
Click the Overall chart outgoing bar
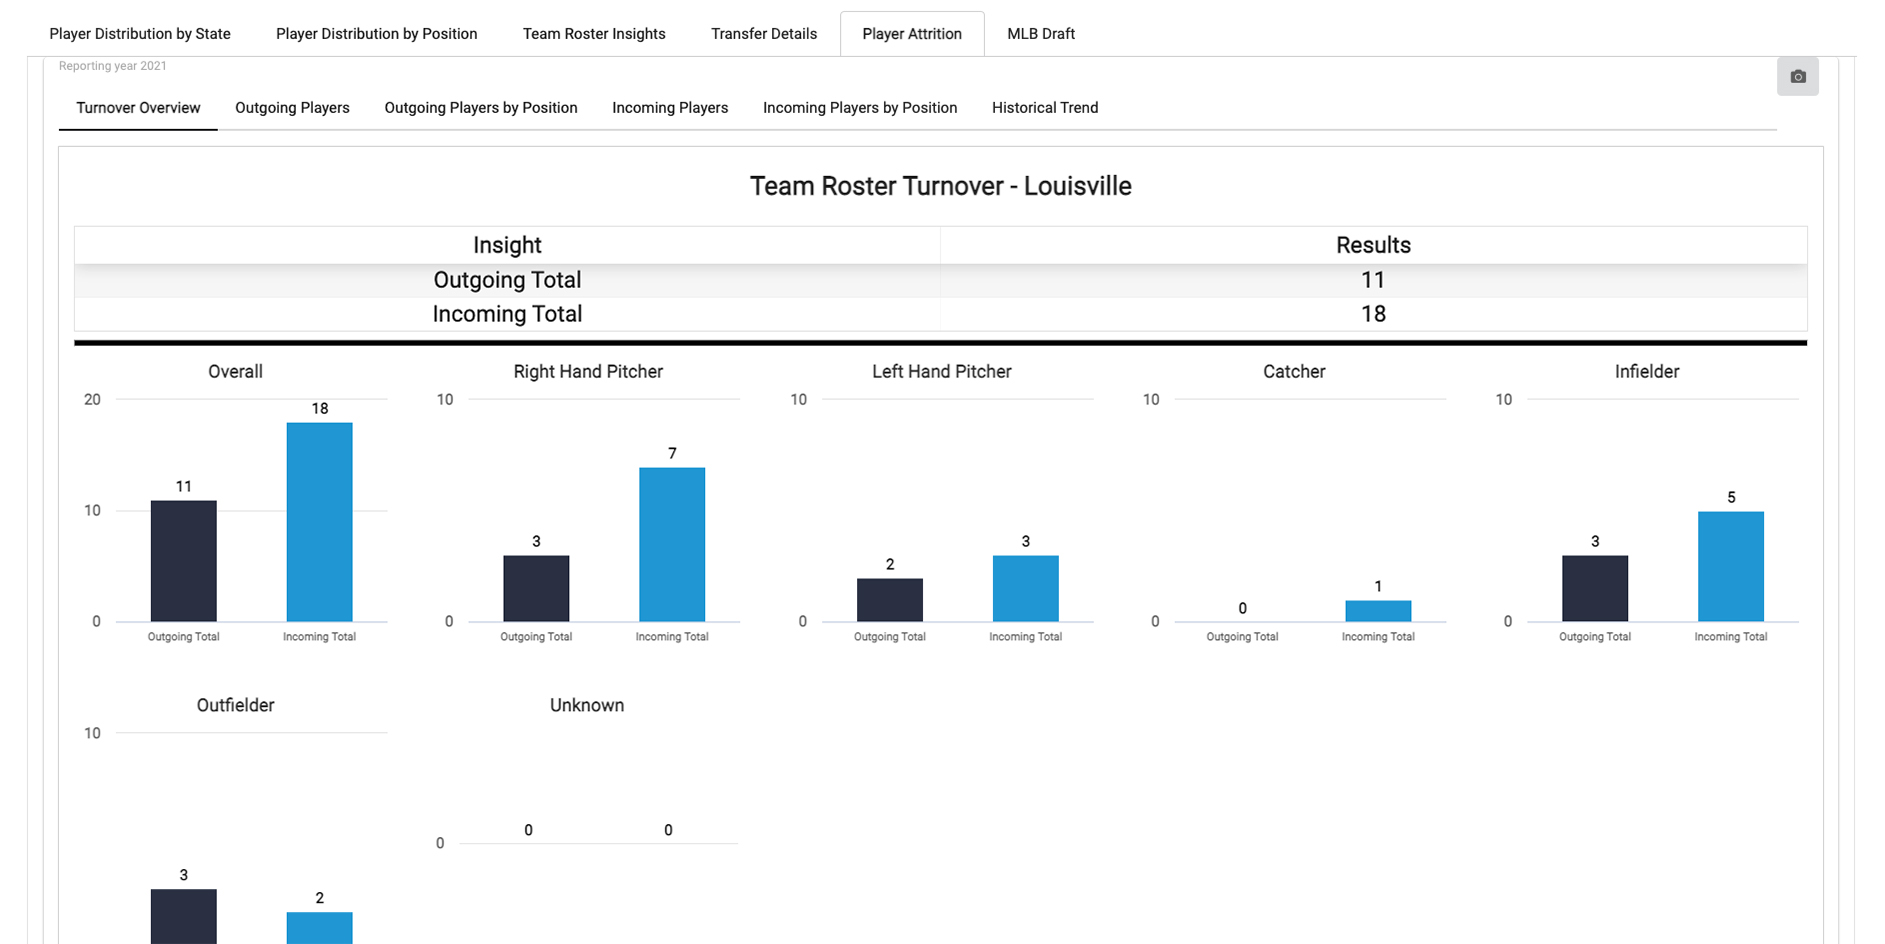pyautogui.click(x=184, y=561)
